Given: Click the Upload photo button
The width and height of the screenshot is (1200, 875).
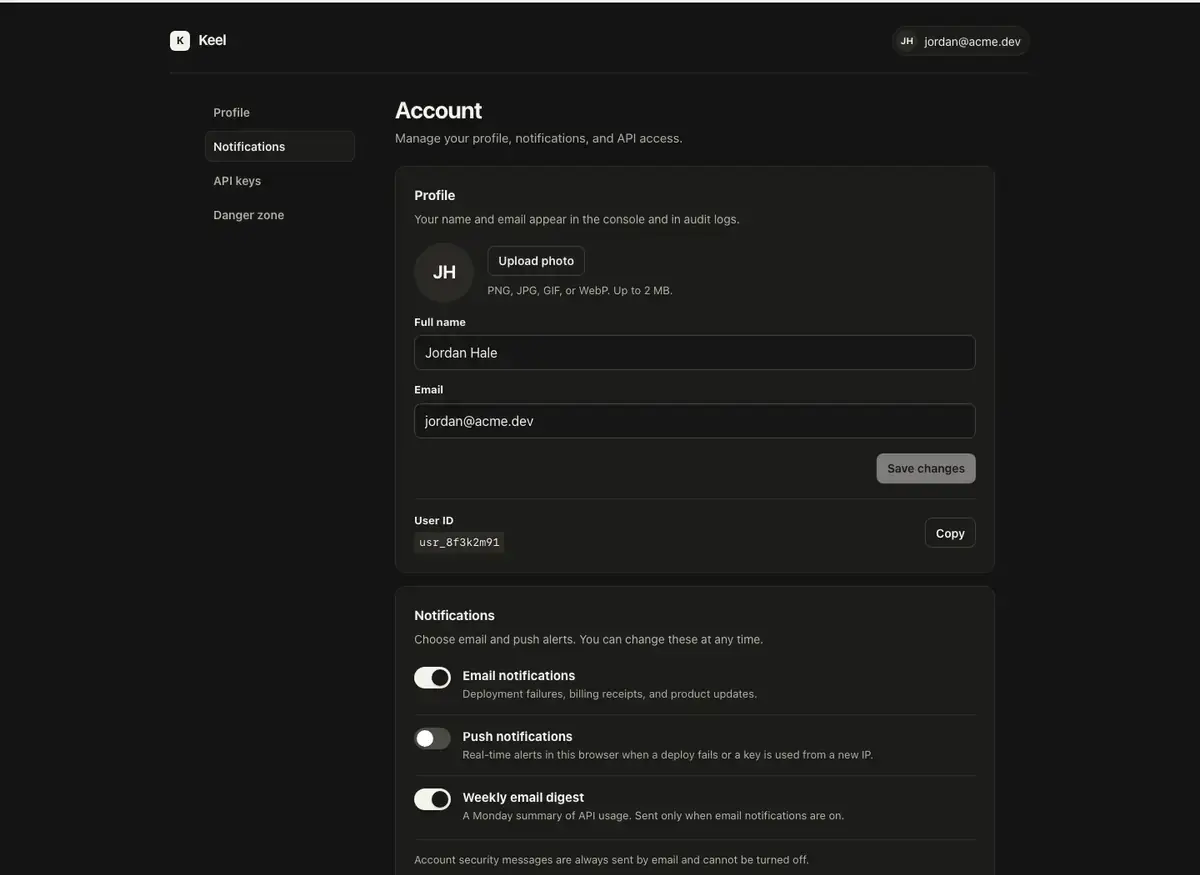Looking at the screenshot, I should (x=536, y=261).
